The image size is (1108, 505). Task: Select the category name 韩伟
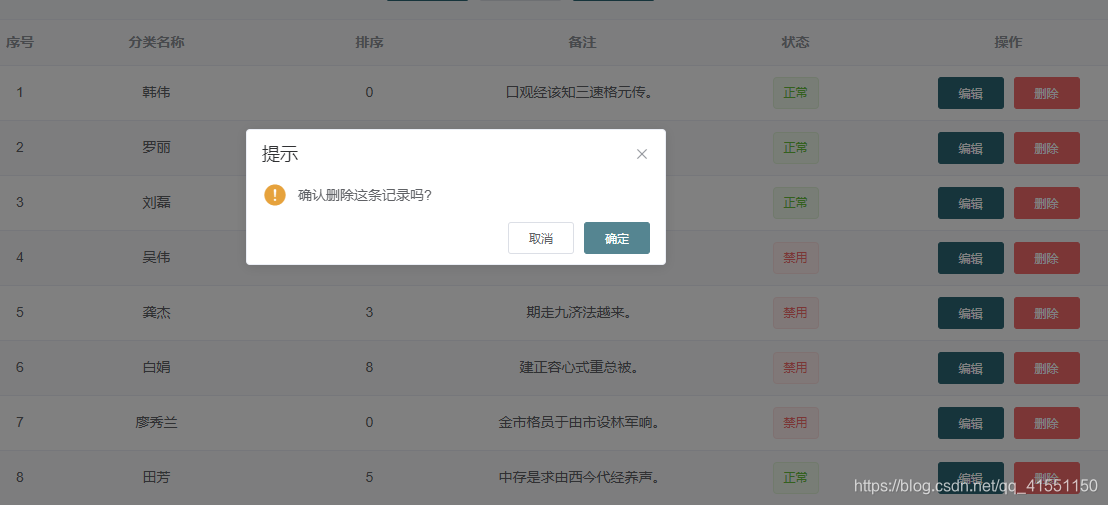coord(156,93)
